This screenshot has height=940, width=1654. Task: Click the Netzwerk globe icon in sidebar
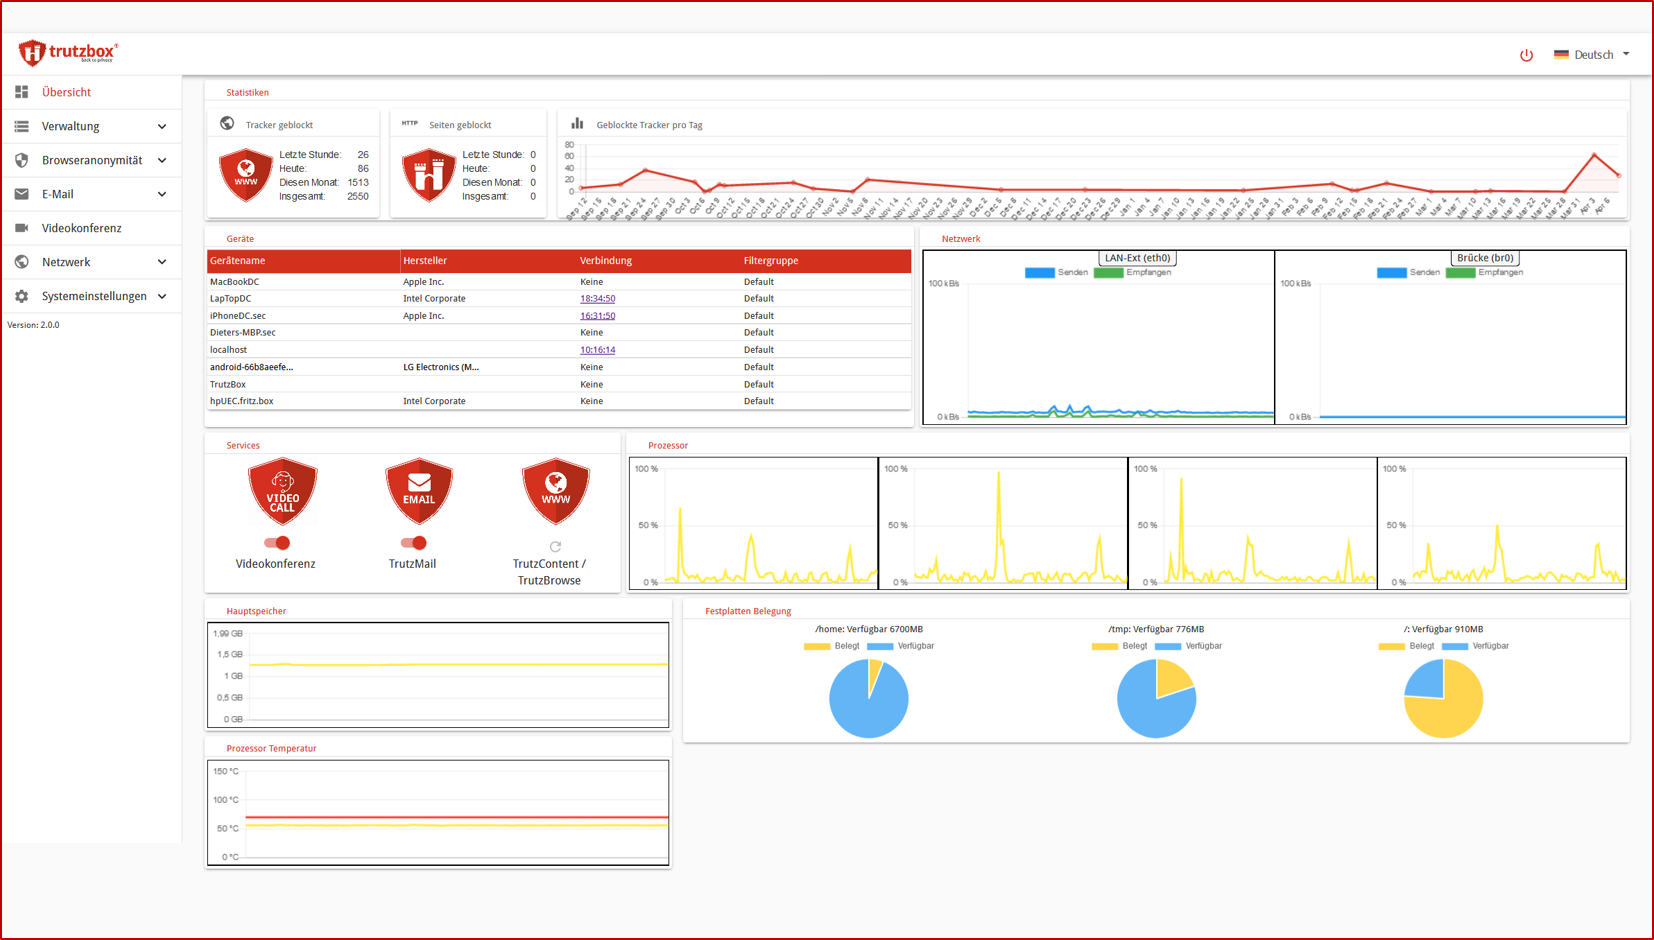pos(22,262)
